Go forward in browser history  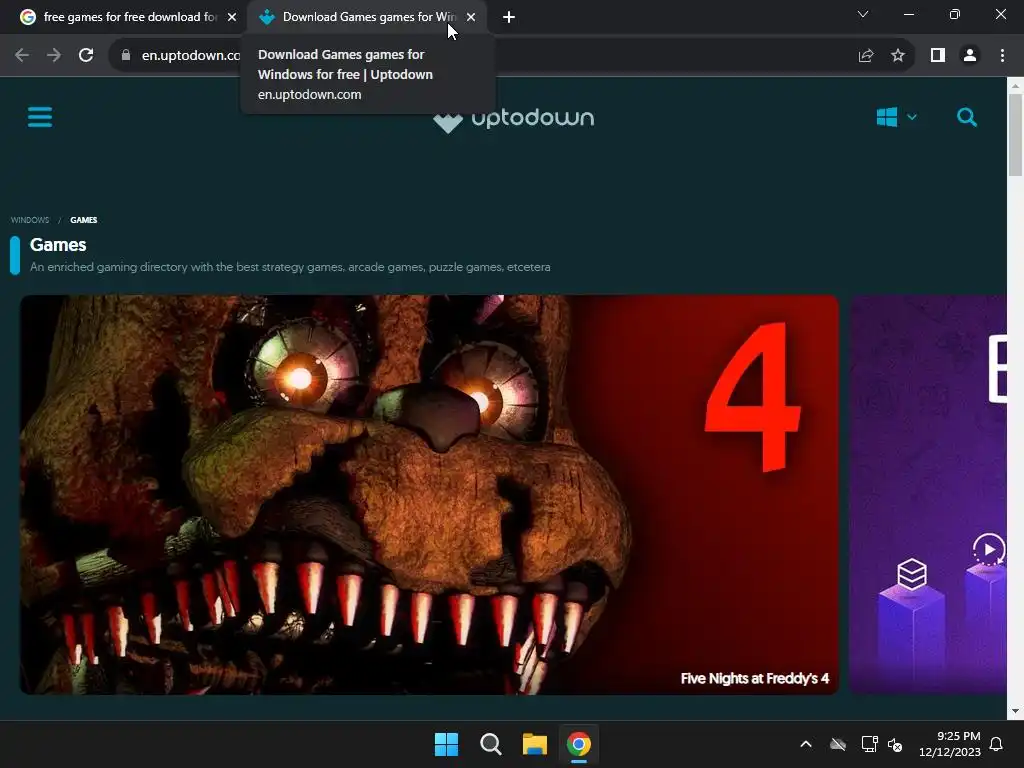[54, 56]
